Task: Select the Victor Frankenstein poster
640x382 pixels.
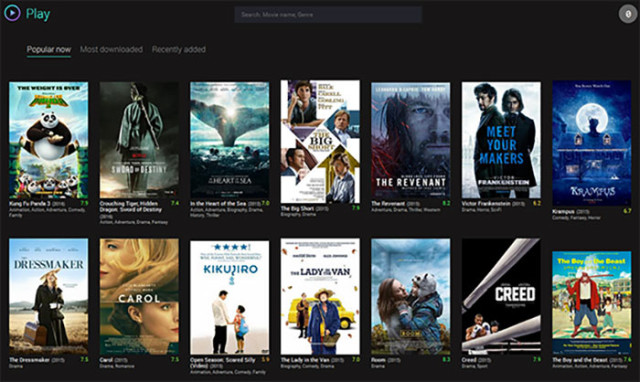Action: 501,140
